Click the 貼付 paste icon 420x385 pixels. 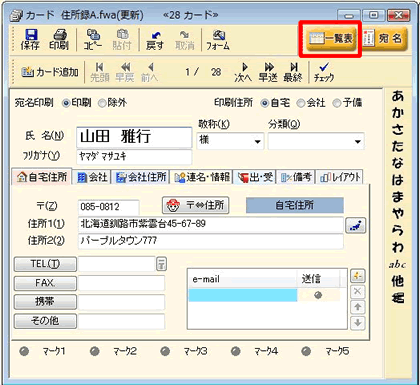(x=122, y=40)
